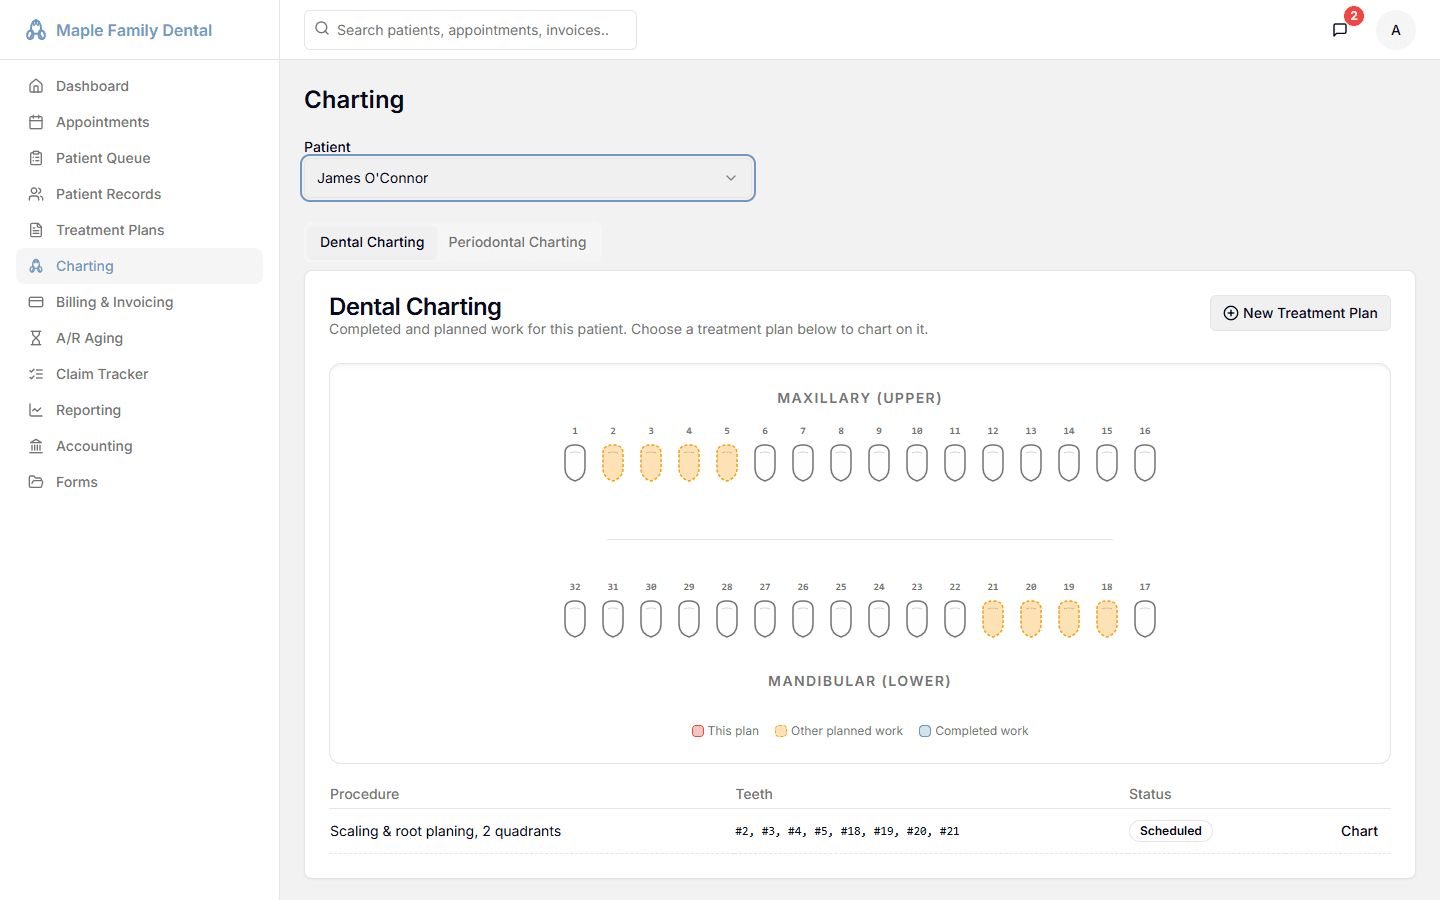This screenshot has height=900, width=1440.
Task: Click the Appointments calendar icon
Action: [36, 122]
